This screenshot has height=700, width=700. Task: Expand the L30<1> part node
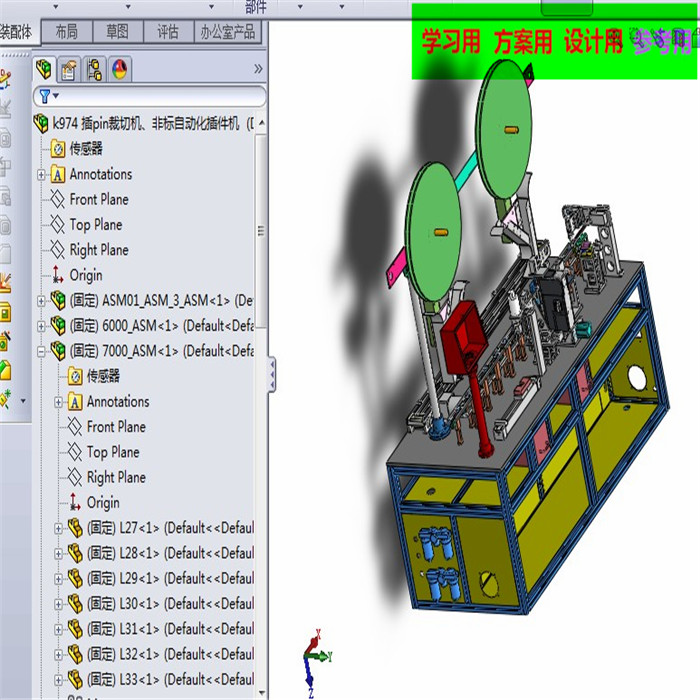[x=58, y=604]
